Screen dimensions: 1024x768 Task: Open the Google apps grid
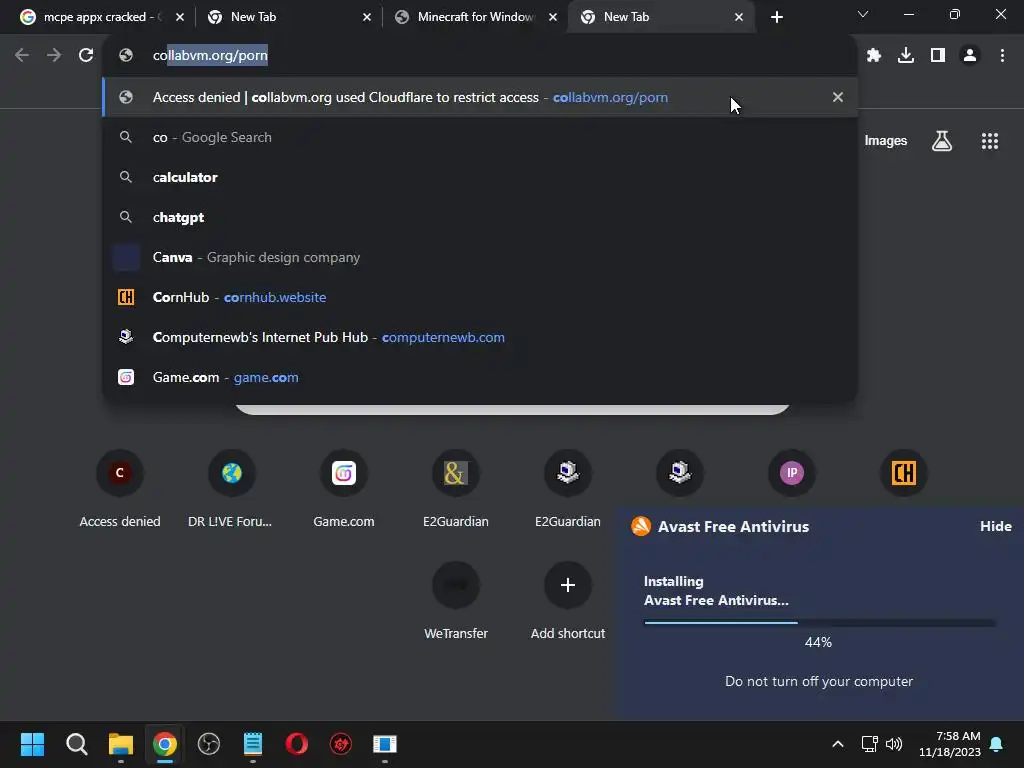click(990, 140)
